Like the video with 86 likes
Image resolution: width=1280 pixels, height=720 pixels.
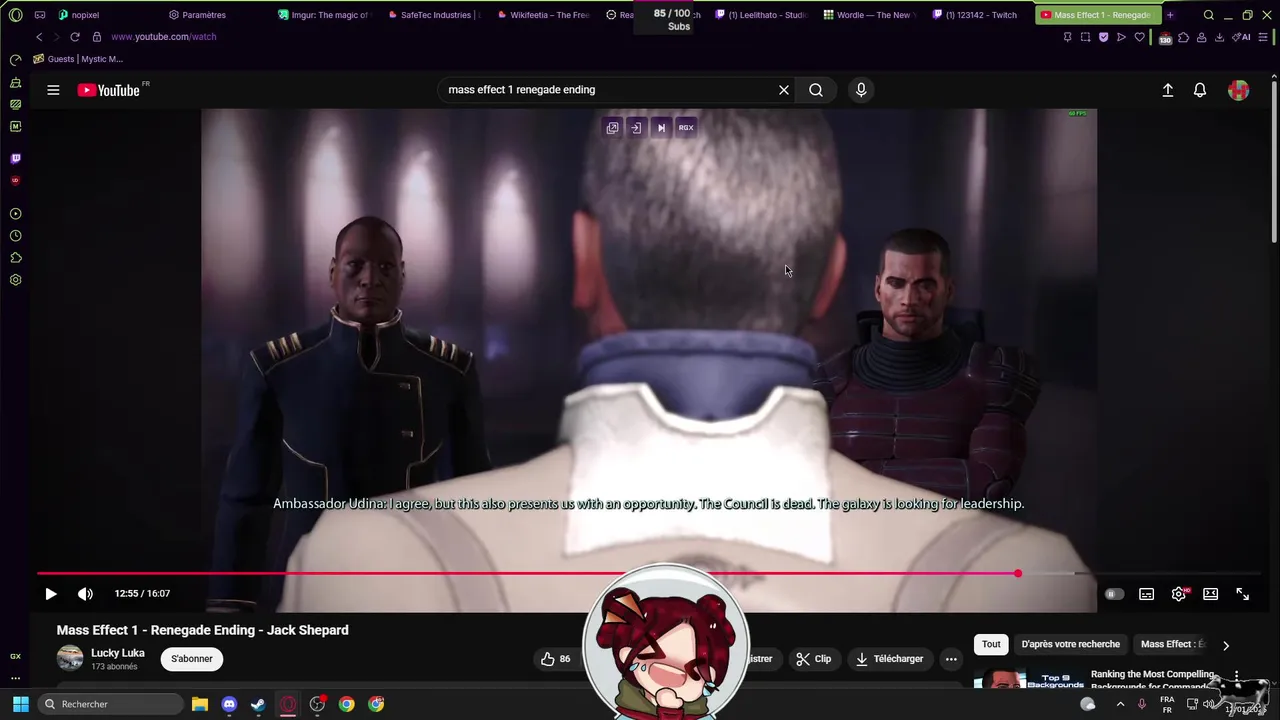555,659
